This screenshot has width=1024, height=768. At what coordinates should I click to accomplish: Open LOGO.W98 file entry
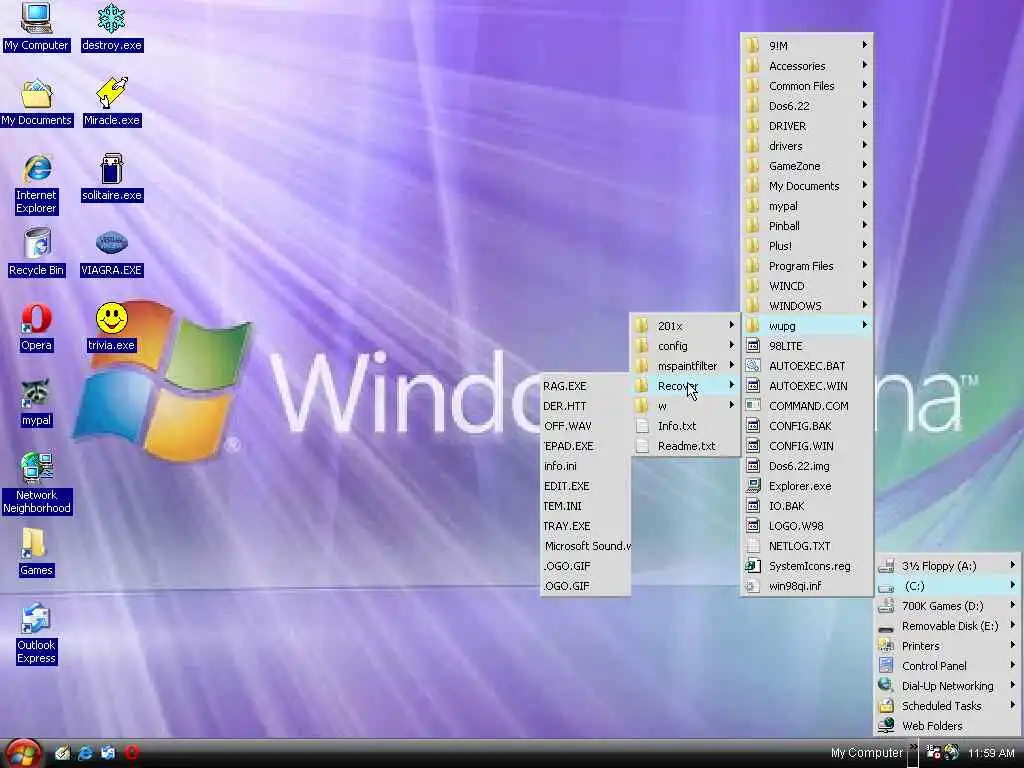pyautogui.click(x=807, y=526)
